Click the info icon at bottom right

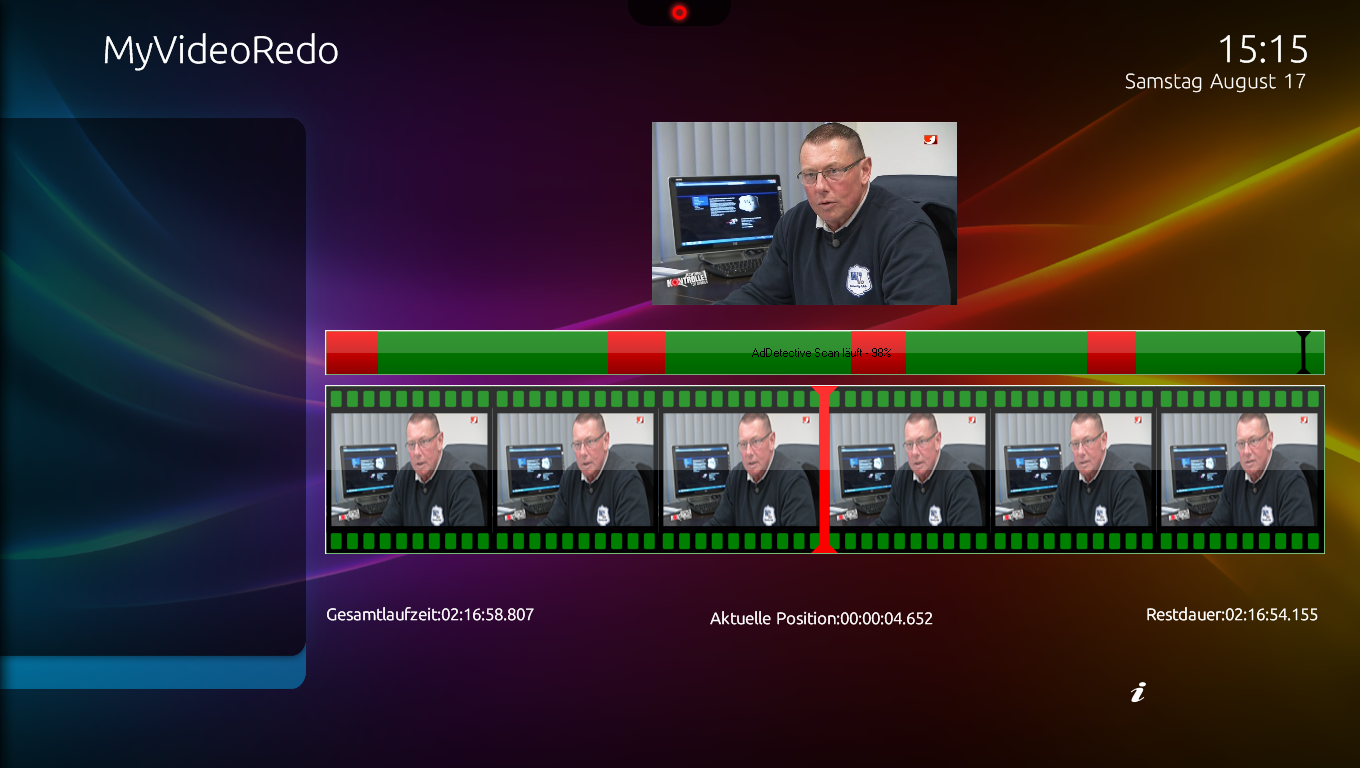click(x=1137, y=692)
